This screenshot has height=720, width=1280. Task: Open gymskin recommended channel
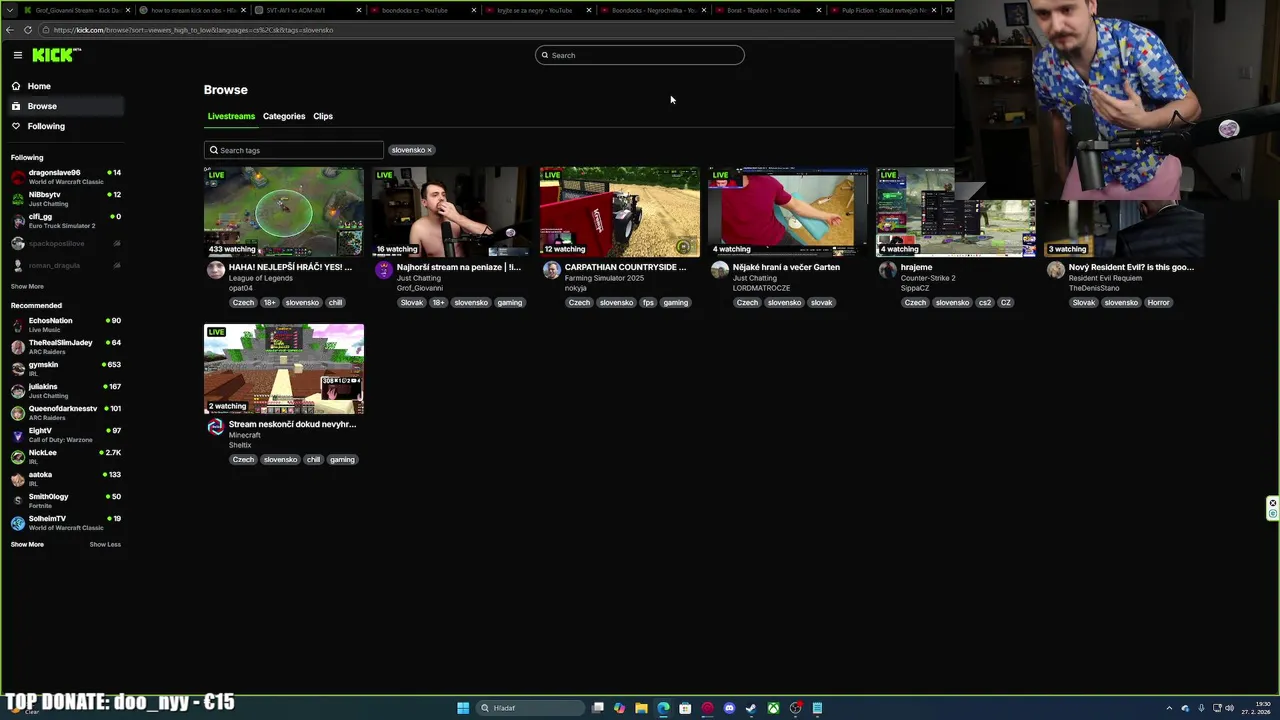[x=66, y=369]
